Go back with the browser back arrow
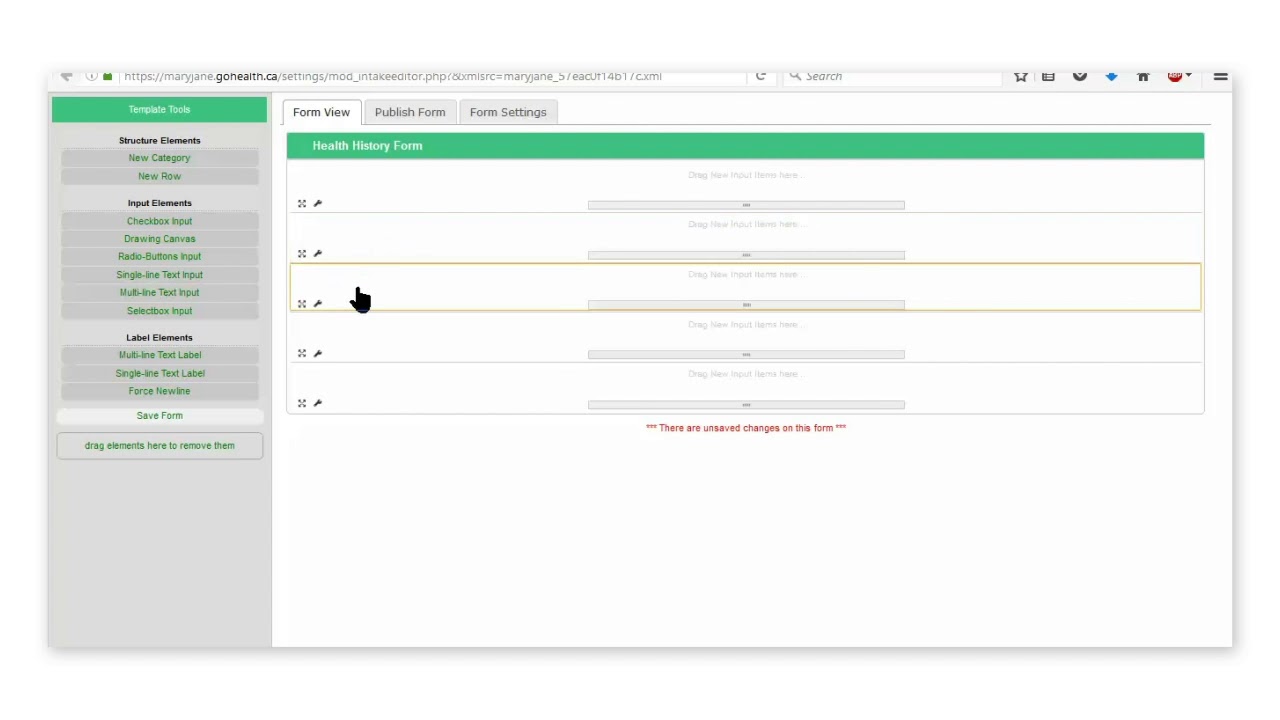The image size is (1280, 720). (66, 76)
